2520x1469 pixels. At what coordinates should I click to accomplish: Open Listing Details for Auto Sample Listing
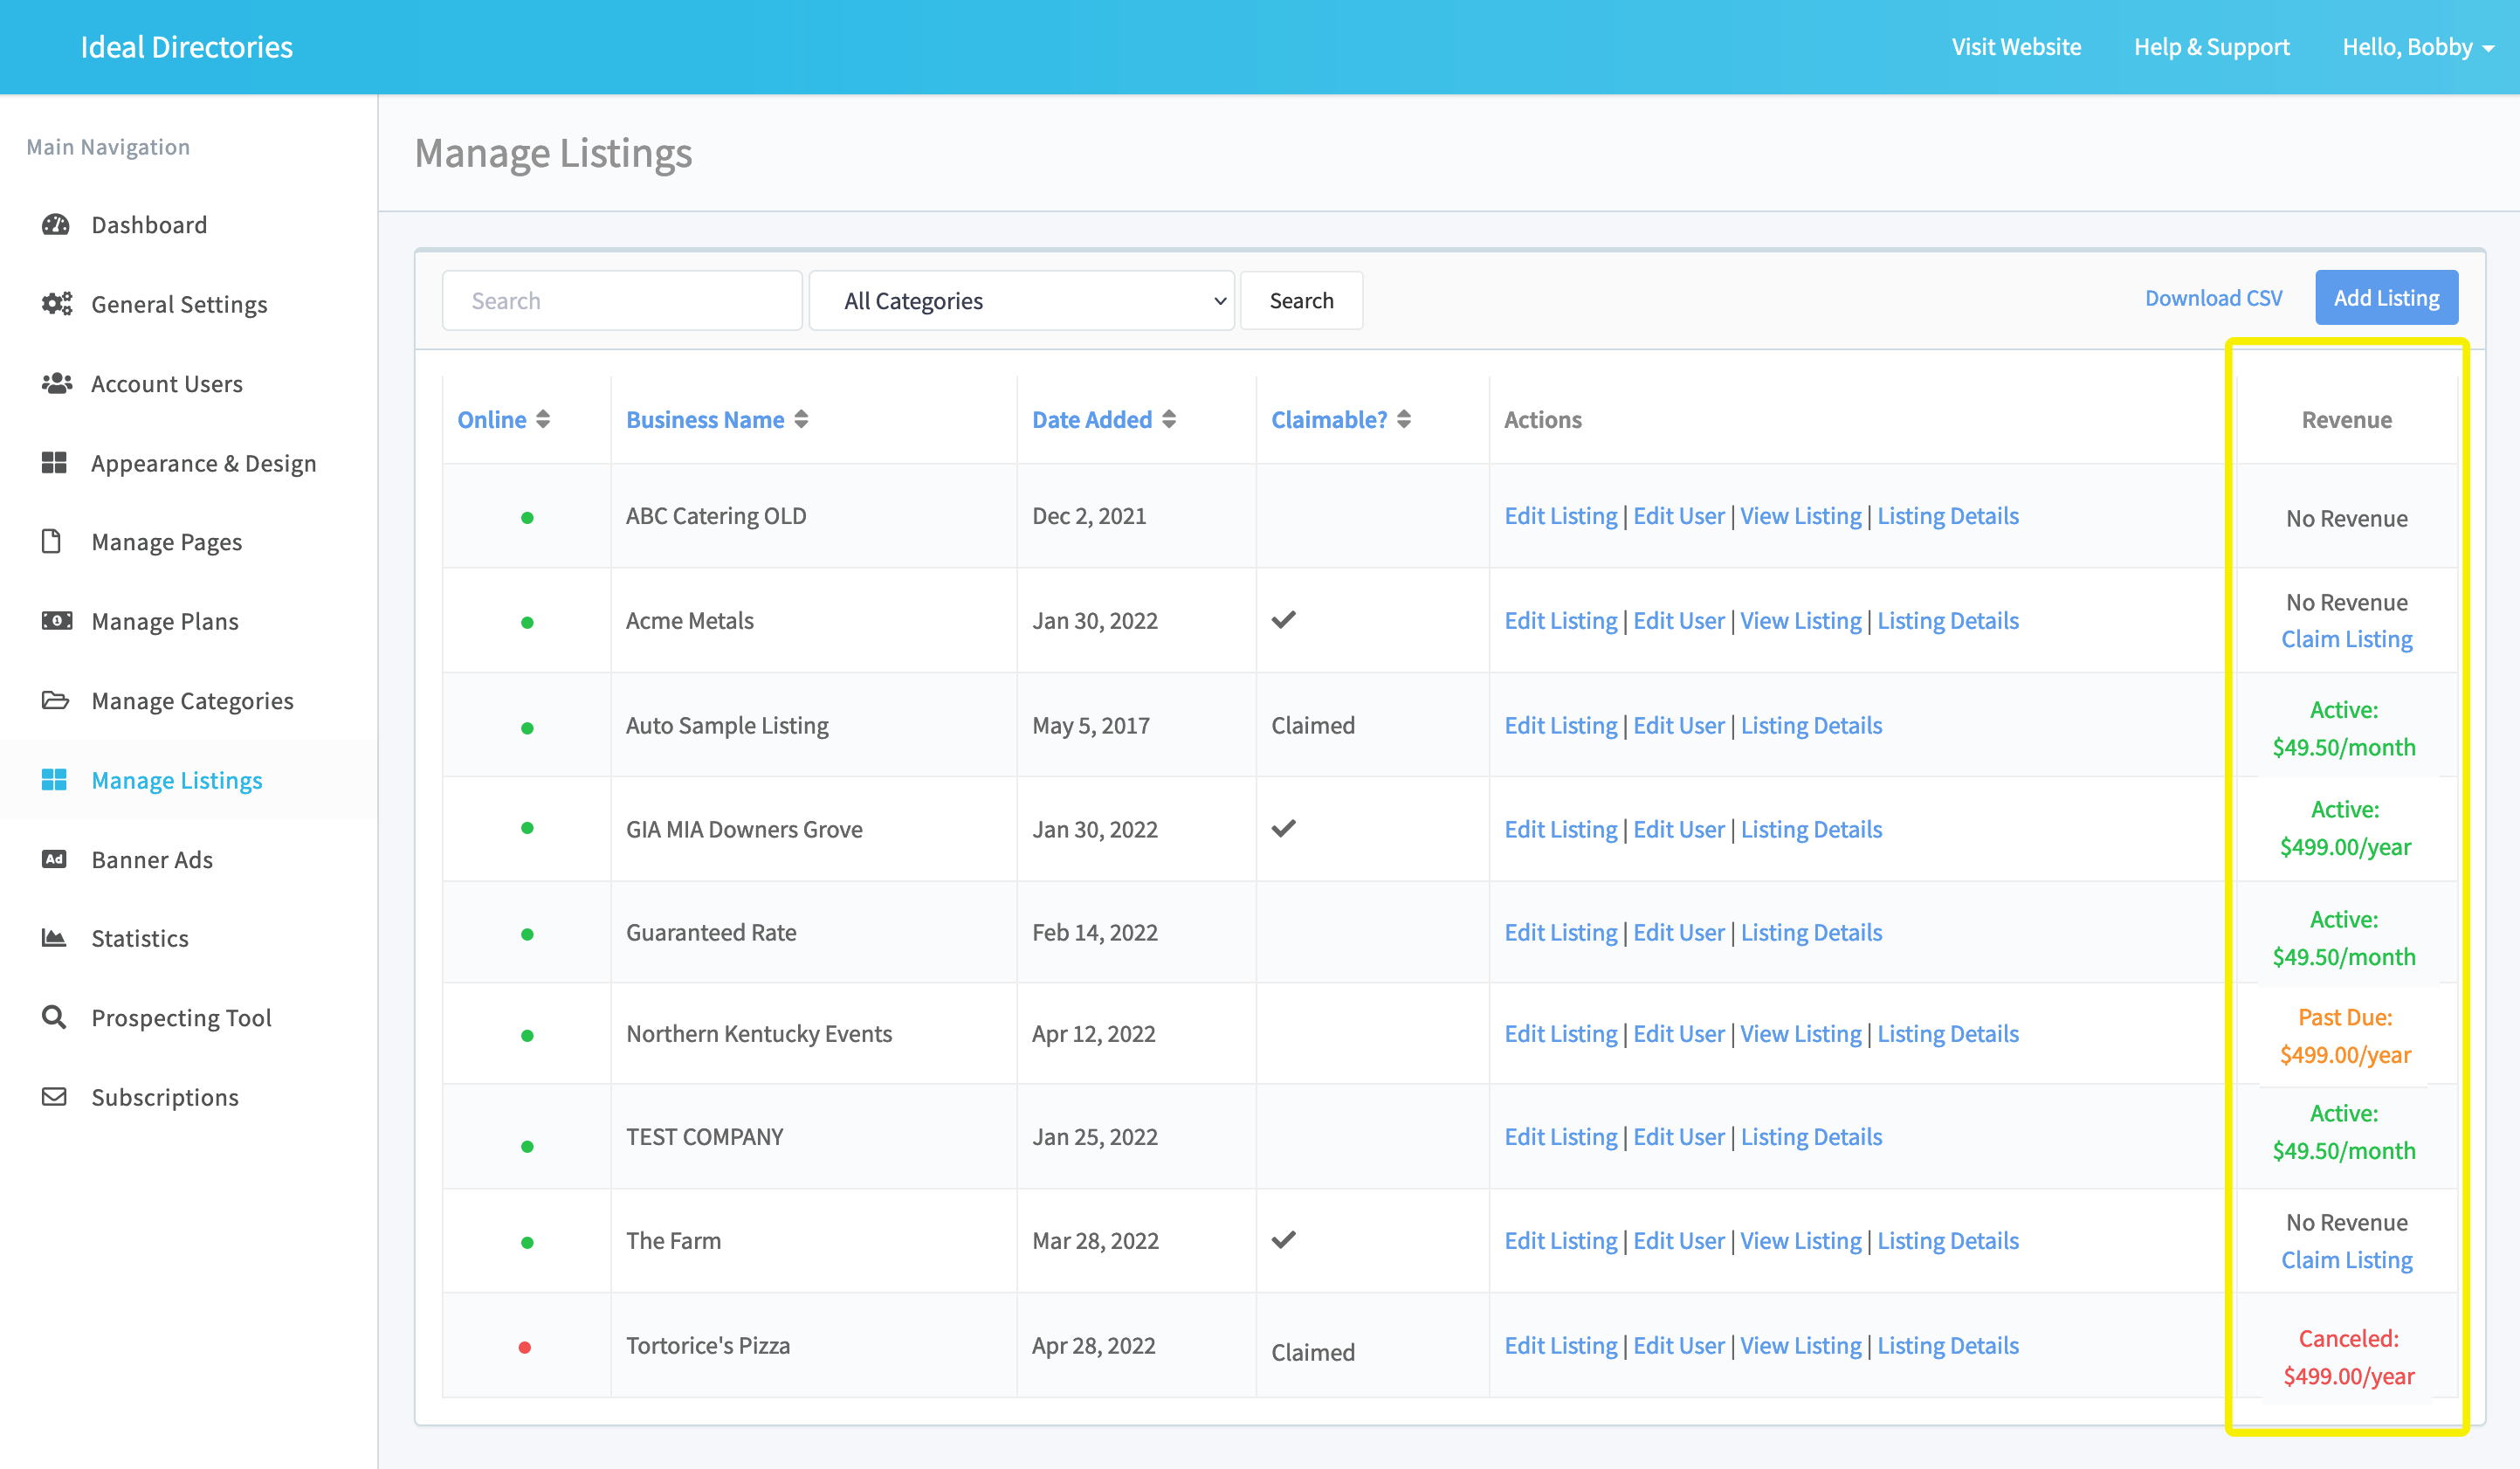coord(1811,726)
